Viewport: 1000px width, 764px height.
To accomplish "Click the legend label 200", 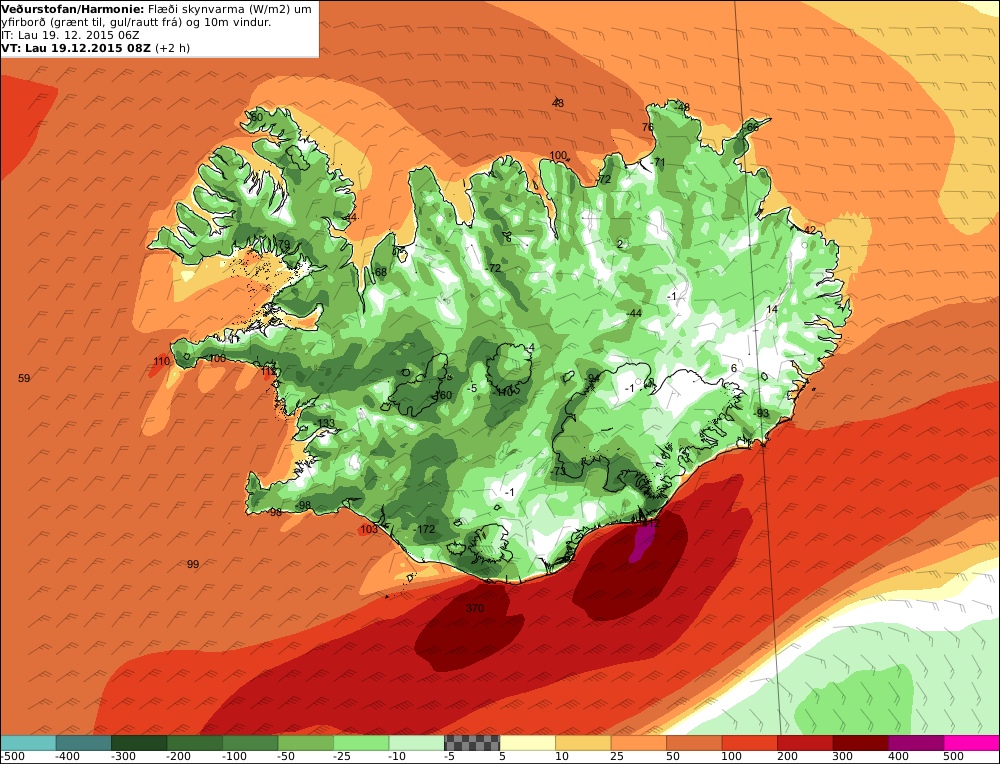I will pos(788,756).
